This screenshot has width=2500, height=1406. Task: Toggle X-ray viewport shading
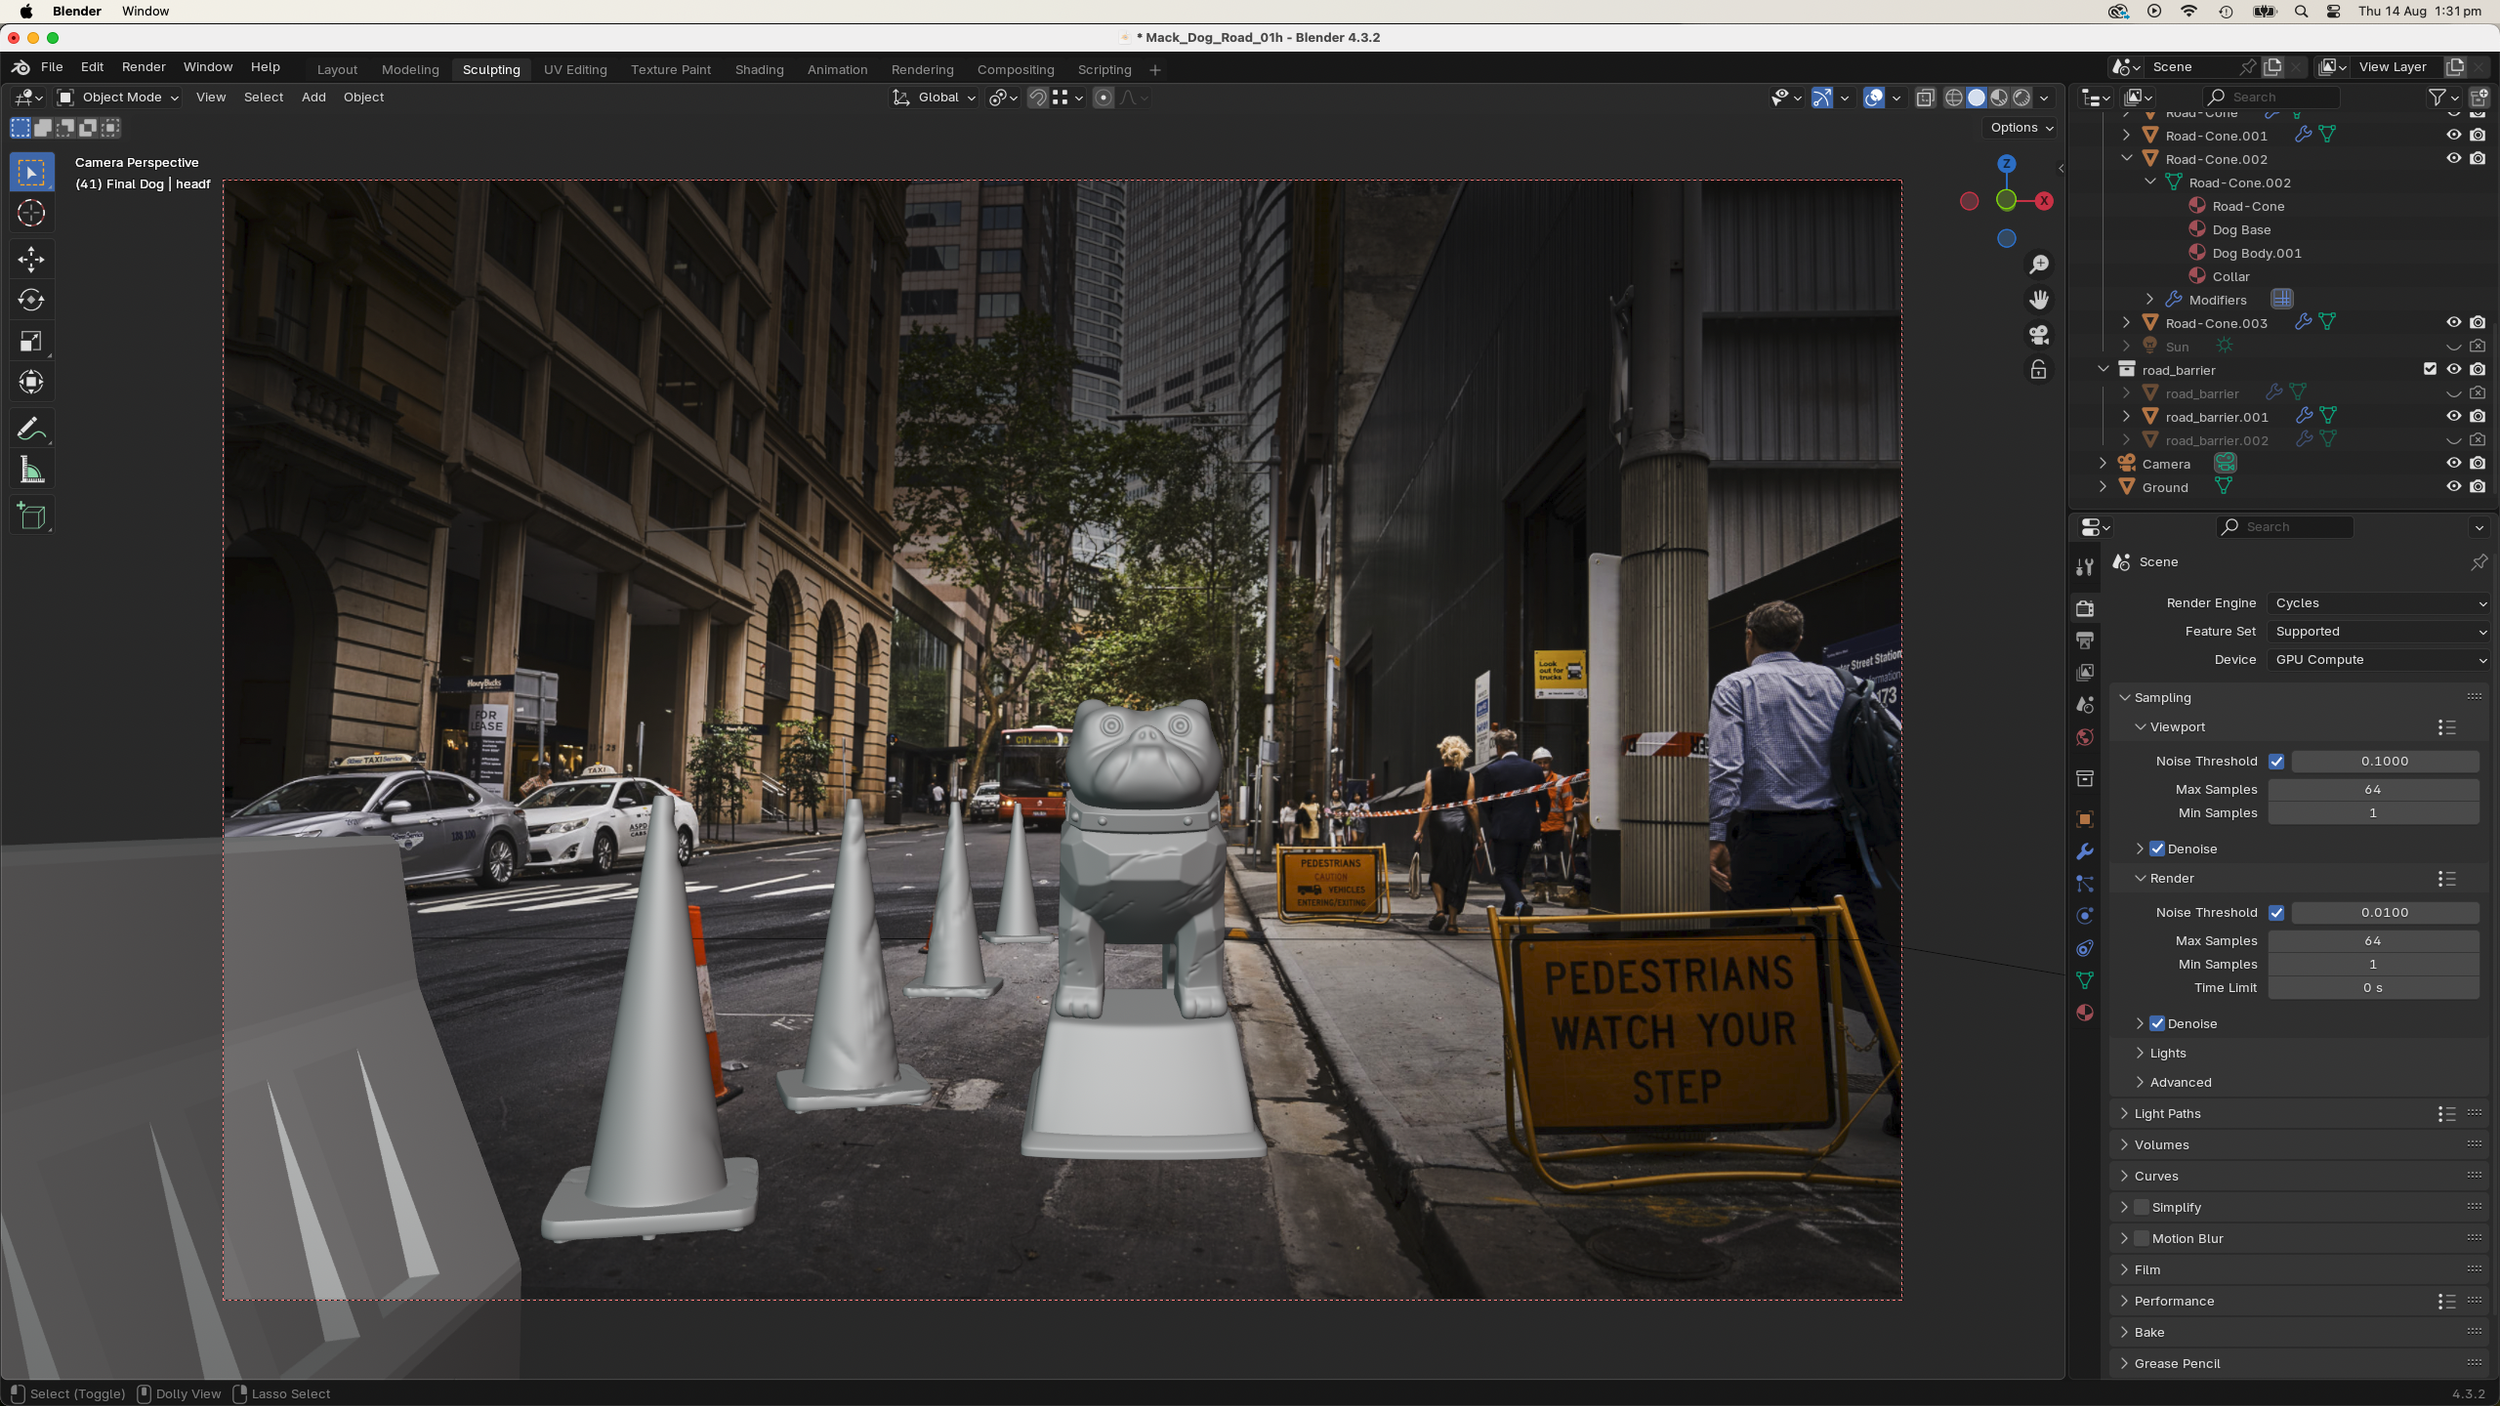click(1925, 97)
